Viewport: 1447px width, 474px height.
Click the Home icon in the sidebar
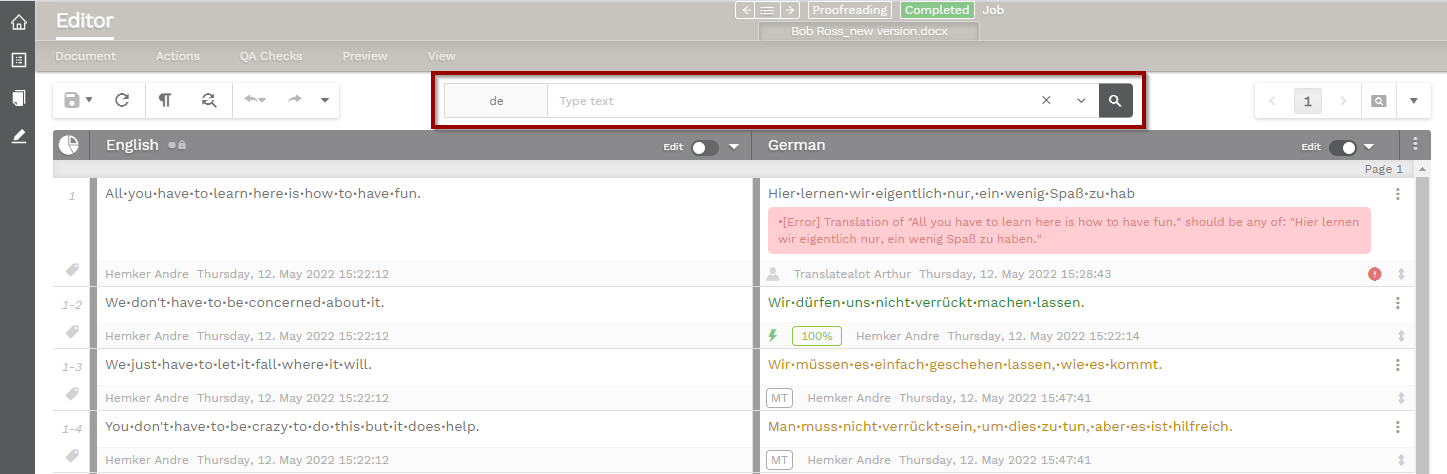click(18, 22)
